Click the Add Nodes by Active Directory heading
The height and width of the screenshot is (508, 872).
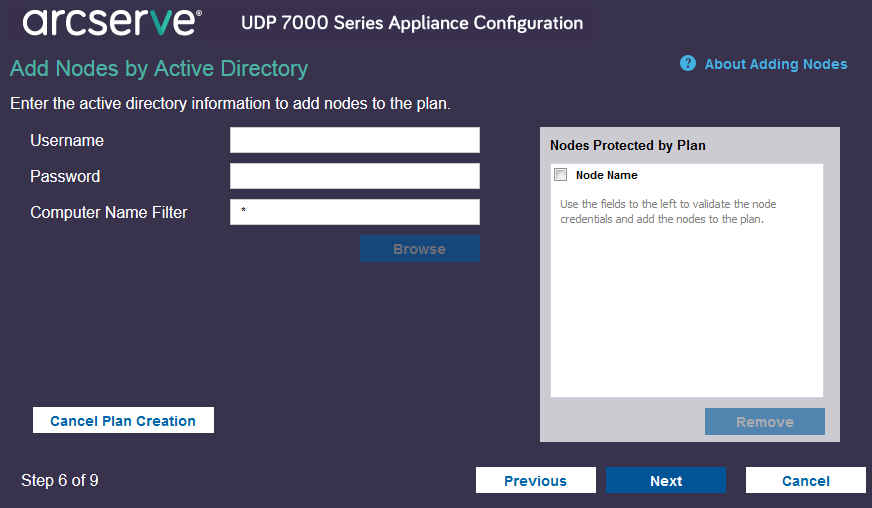pyautogui.click(x=159, y=69)
